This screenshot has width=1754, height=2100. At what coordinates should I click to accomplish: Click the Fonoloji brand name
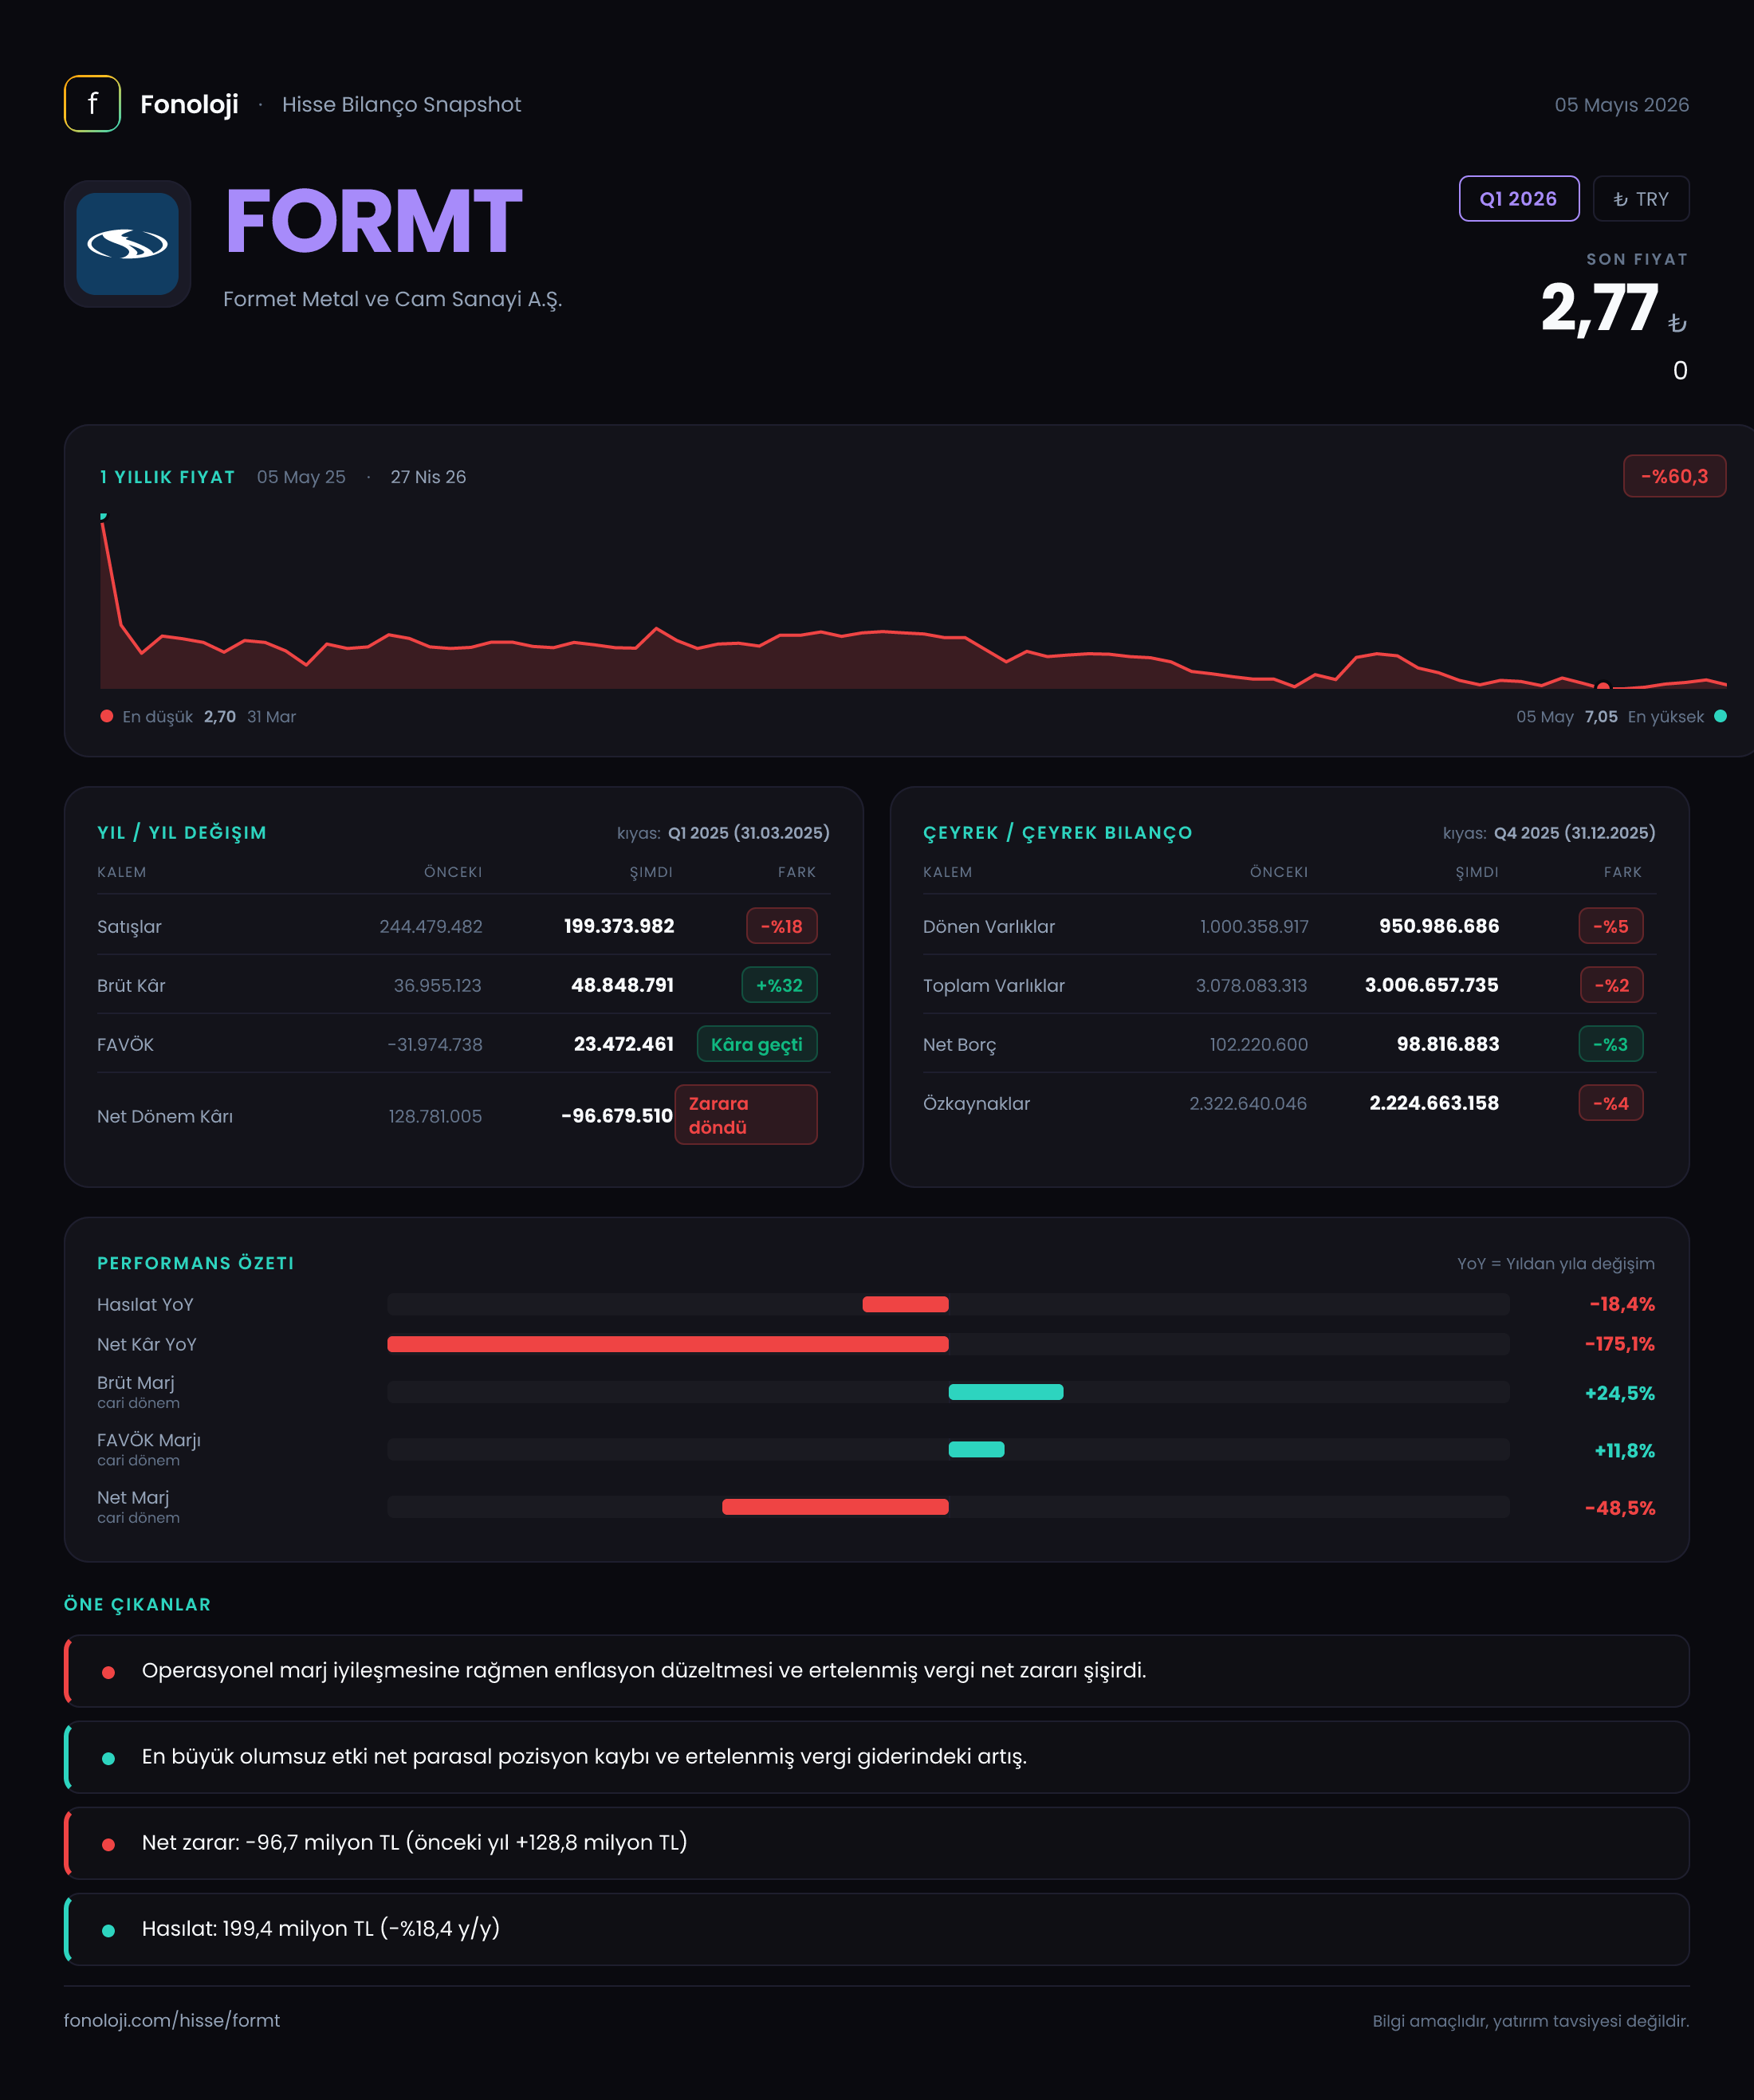(x=189, y=104)
